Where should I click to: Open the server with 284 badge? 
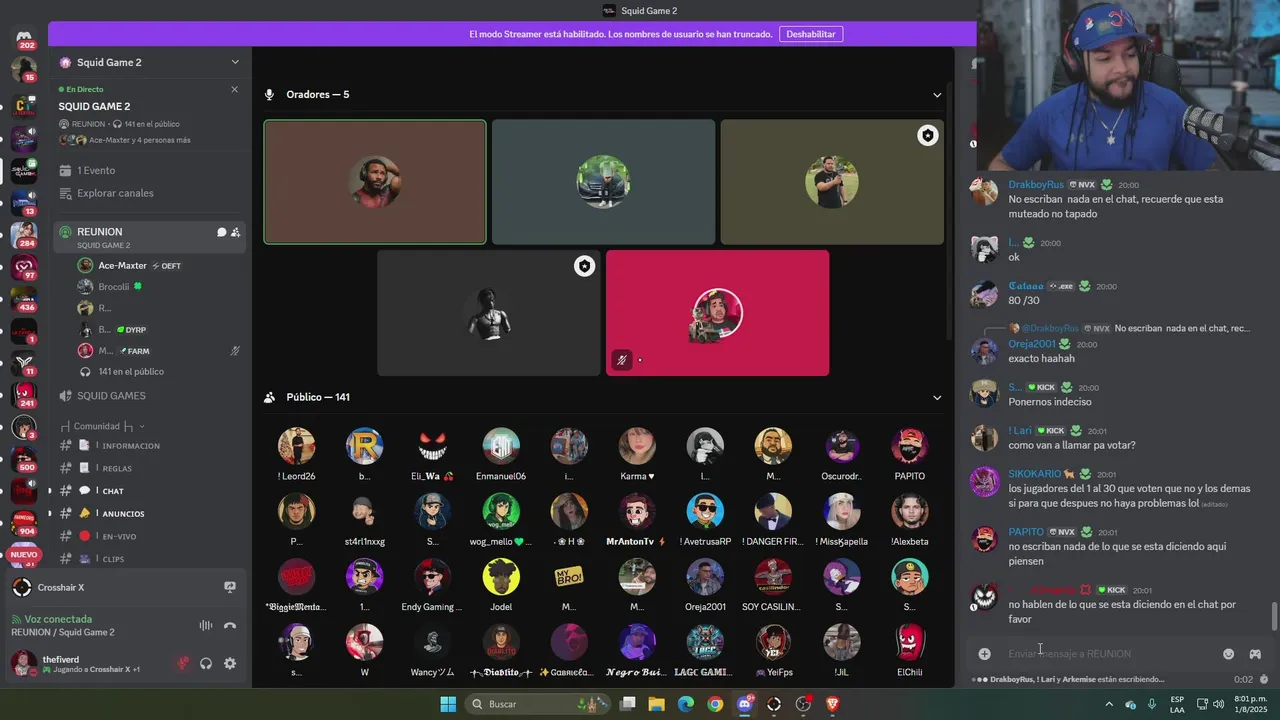23,235
